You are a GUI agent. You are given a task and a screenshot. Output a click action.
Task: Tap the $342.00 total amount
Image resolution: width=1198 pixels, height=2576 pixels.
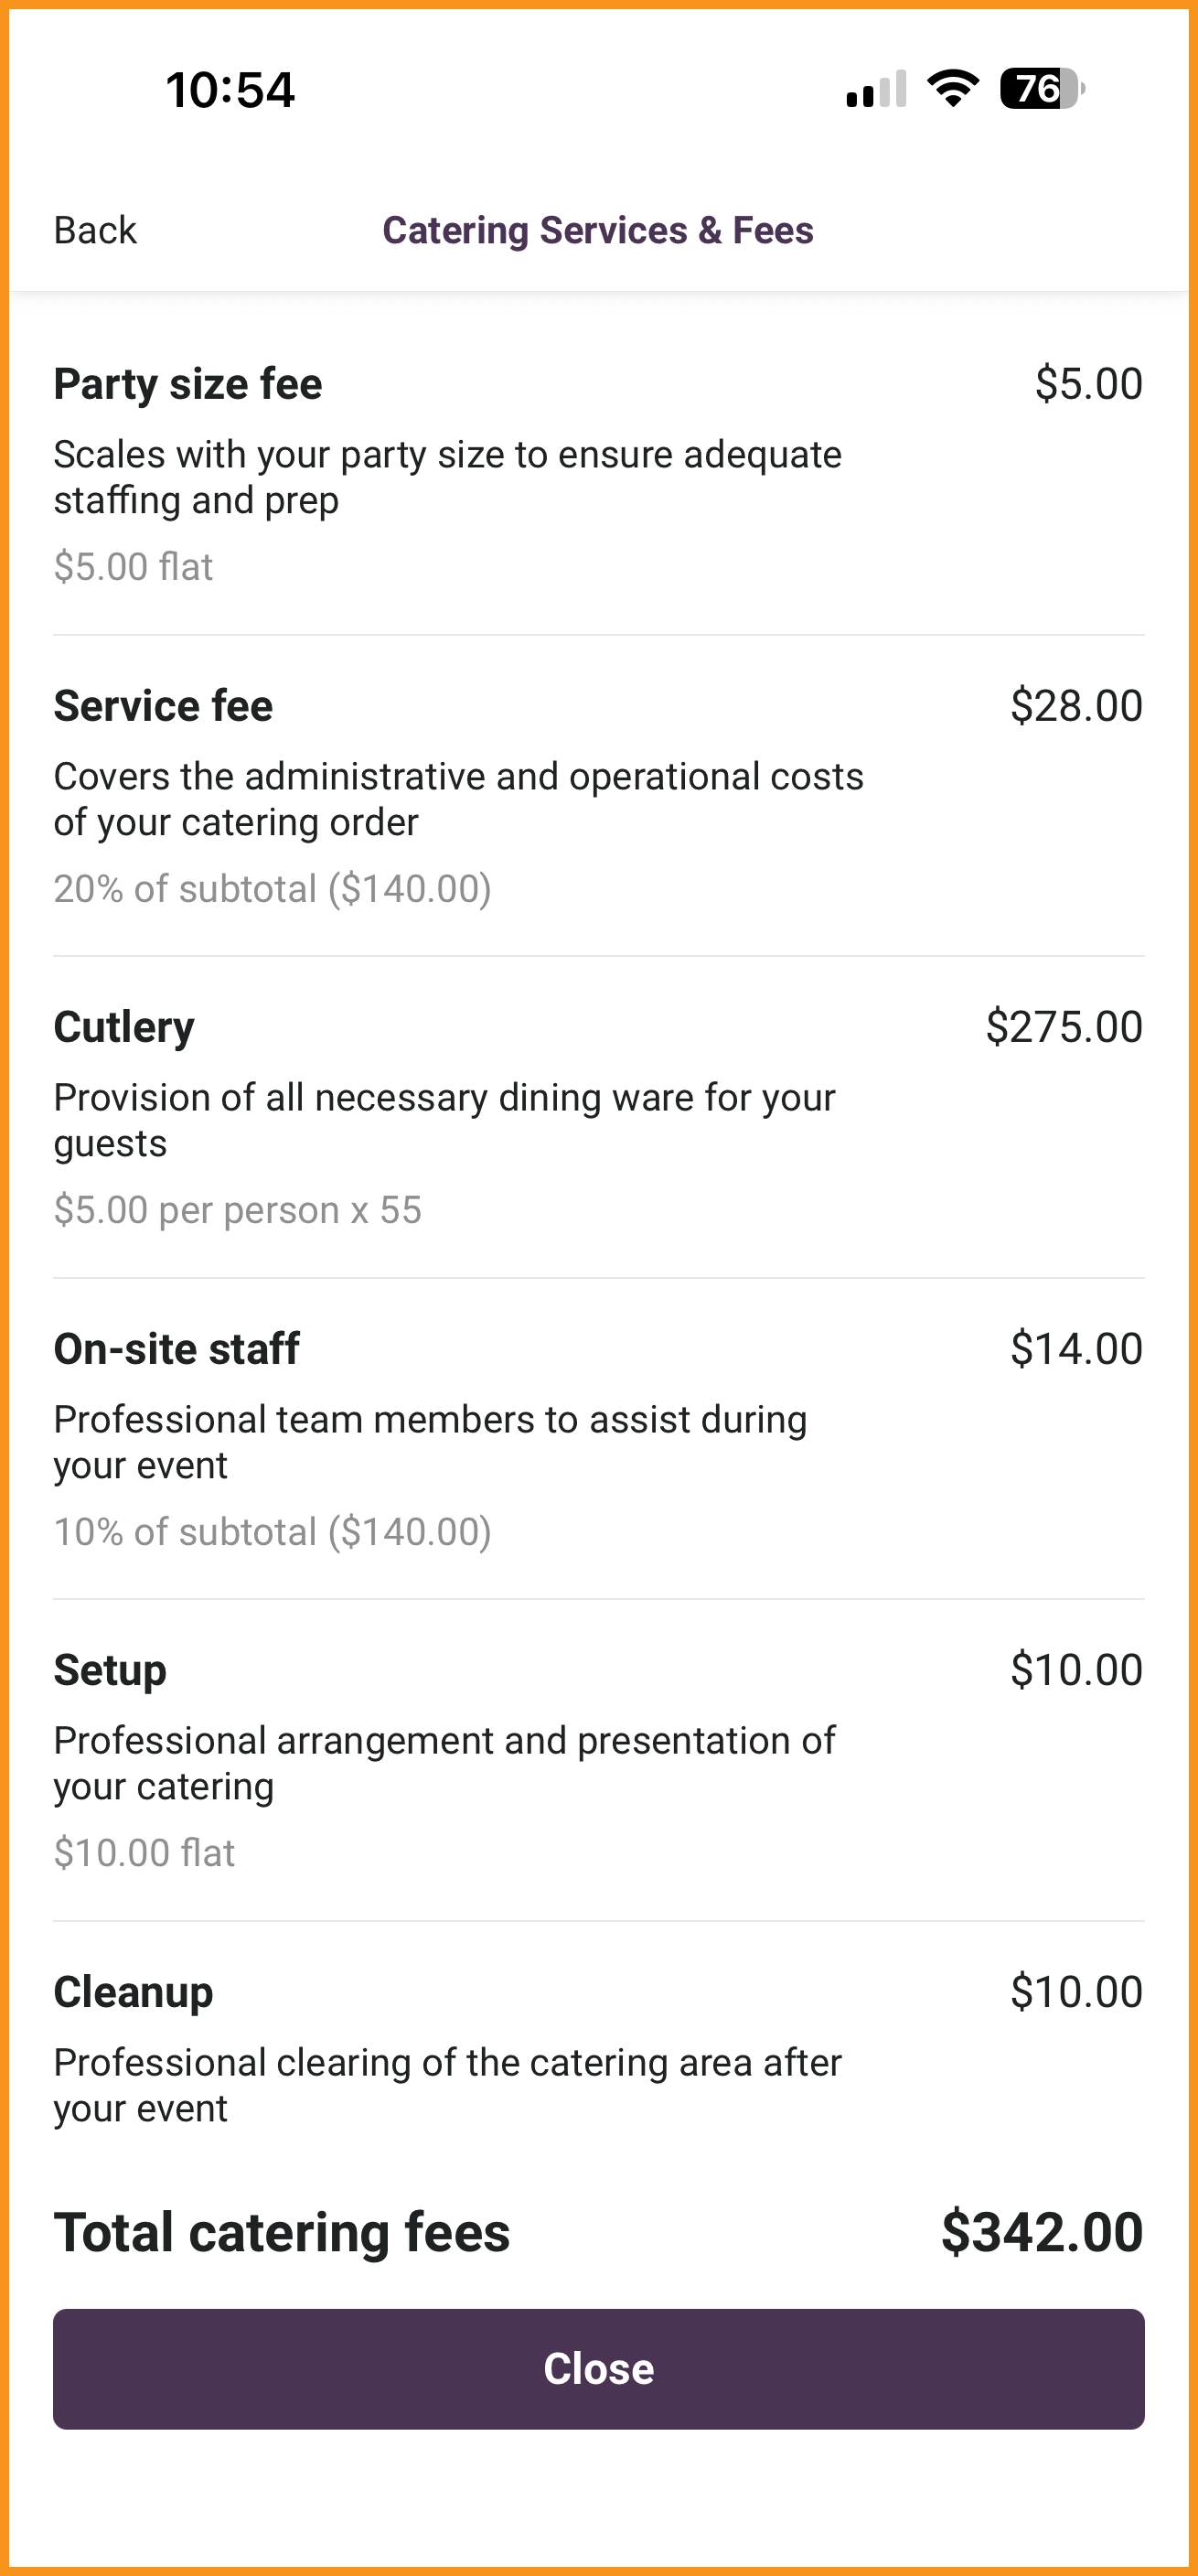point(1042,2232)
